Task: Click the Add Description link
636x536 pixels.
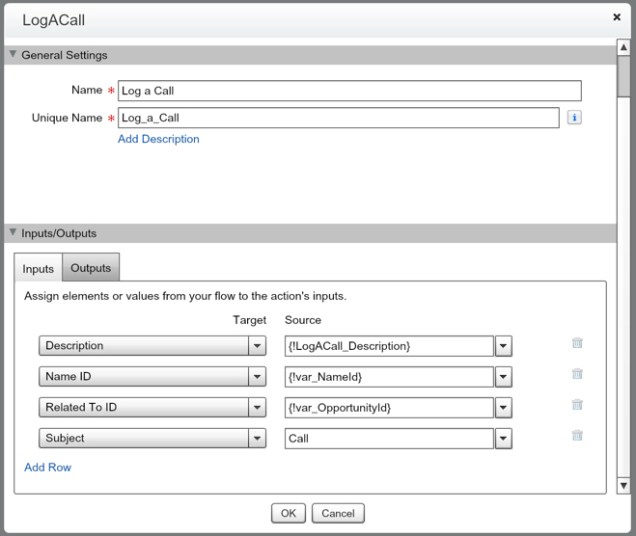Action: tap(158, 139)
